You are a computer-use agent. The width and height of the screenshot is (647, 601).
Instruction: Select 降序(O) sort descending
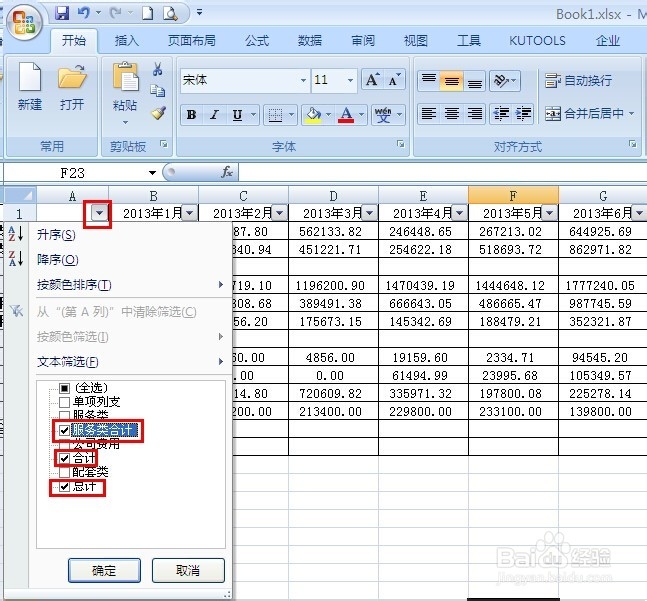58,260
